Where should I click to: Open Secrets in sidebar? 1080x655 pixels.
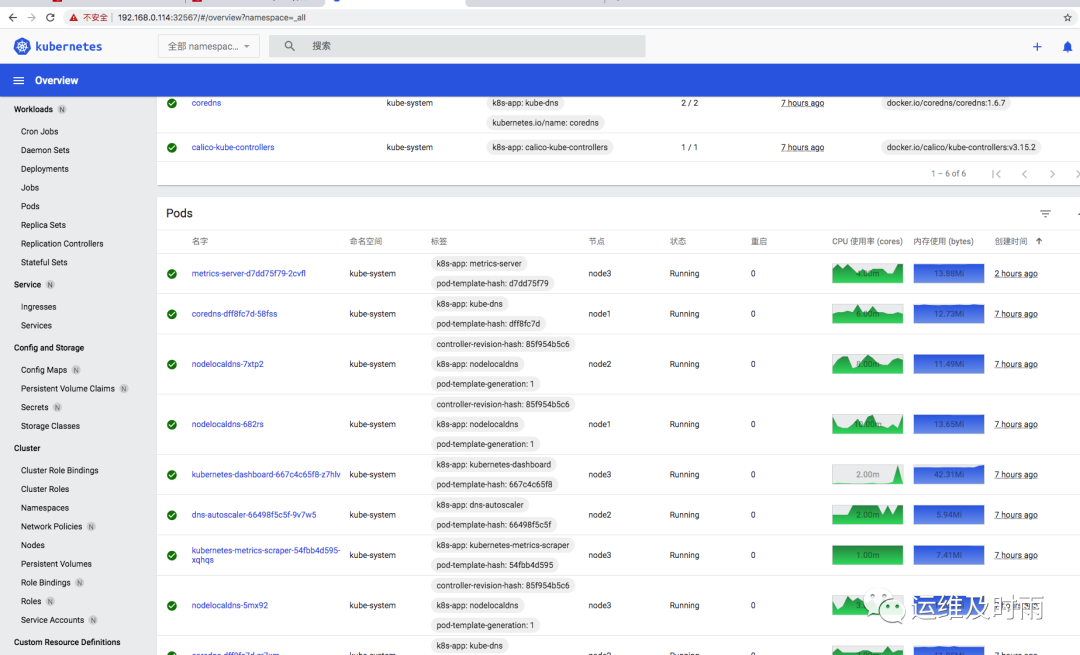34,407
